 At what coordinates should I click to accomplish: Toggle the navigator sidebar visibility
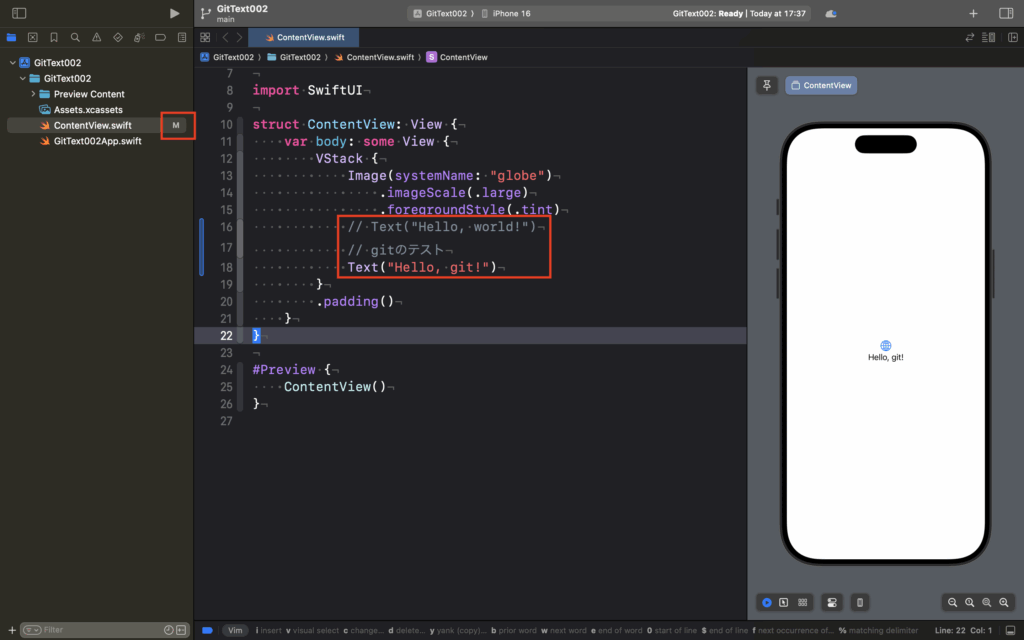click(x=19, y=13)
